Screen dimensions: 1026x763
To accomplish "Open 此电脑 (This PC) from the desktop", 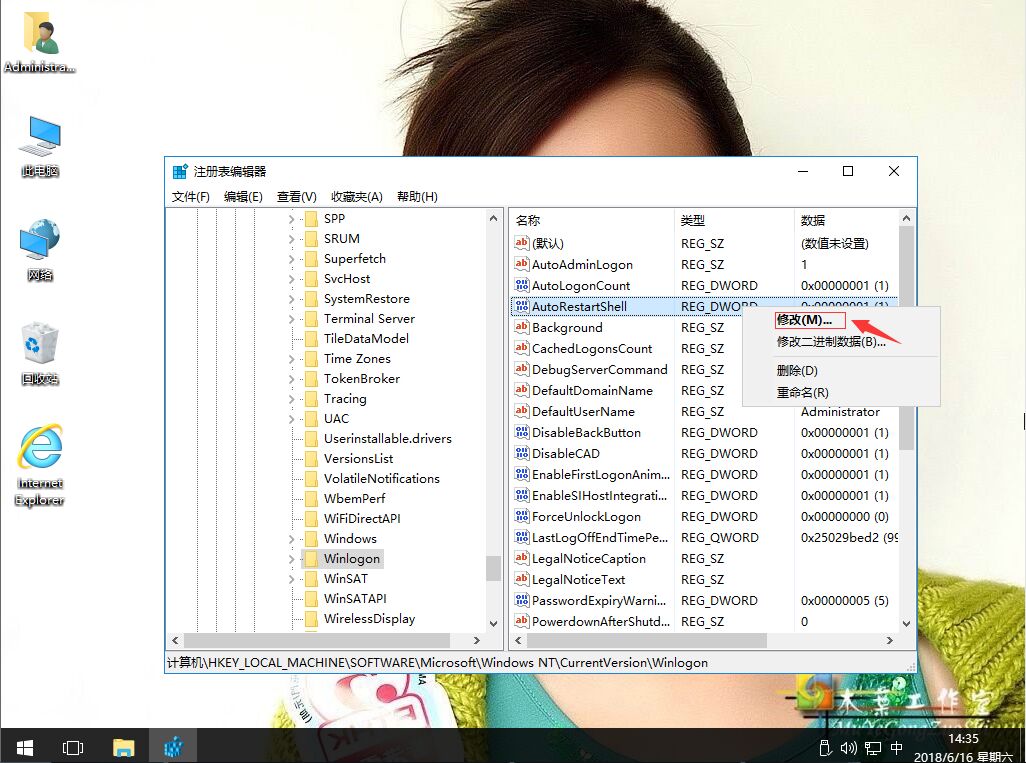I will point(38,140).
